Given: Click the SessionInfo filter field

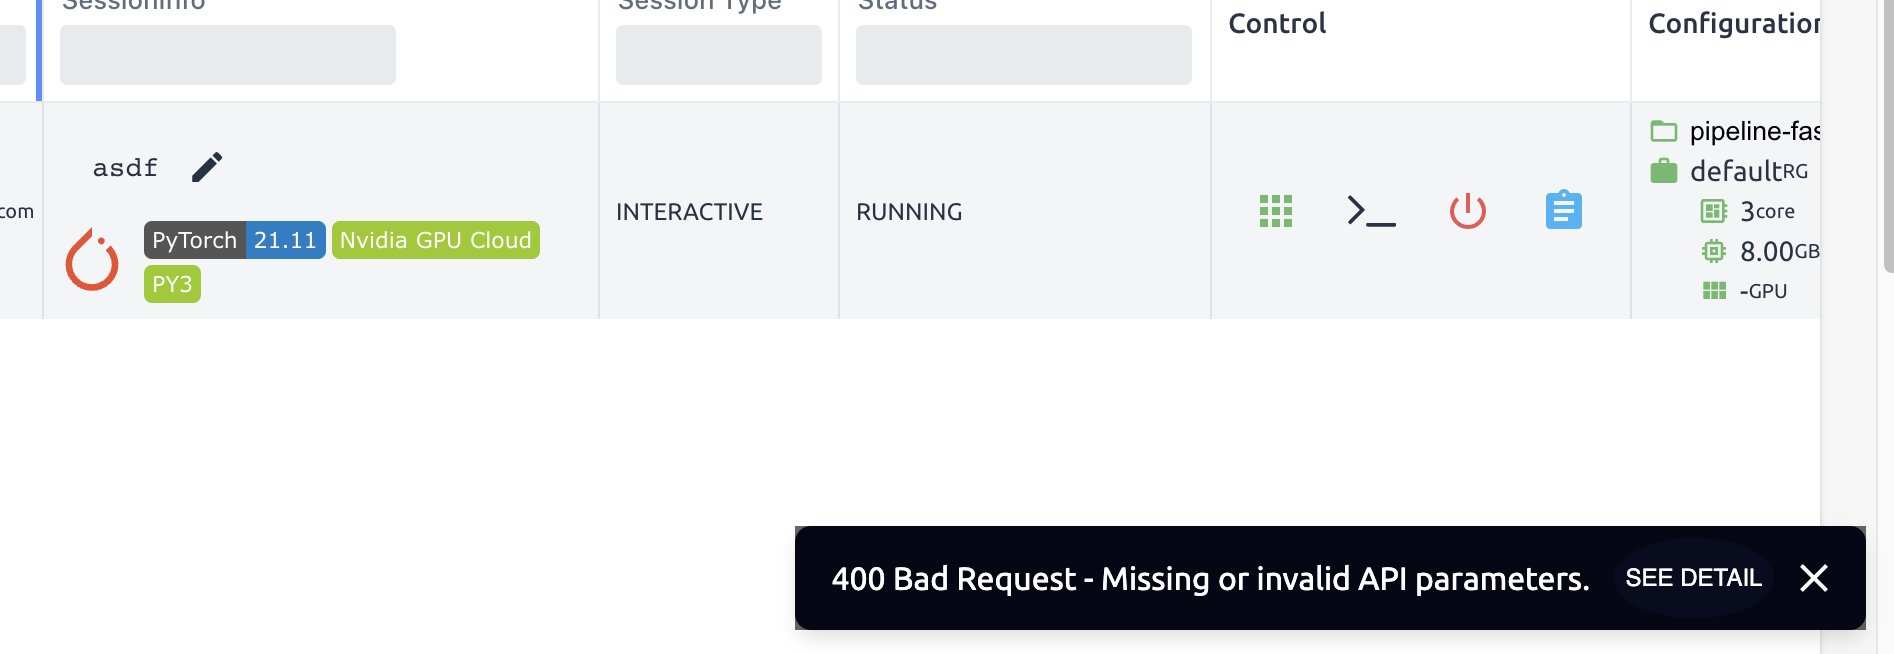Looking at the screenshot, I should pos(227,55).
